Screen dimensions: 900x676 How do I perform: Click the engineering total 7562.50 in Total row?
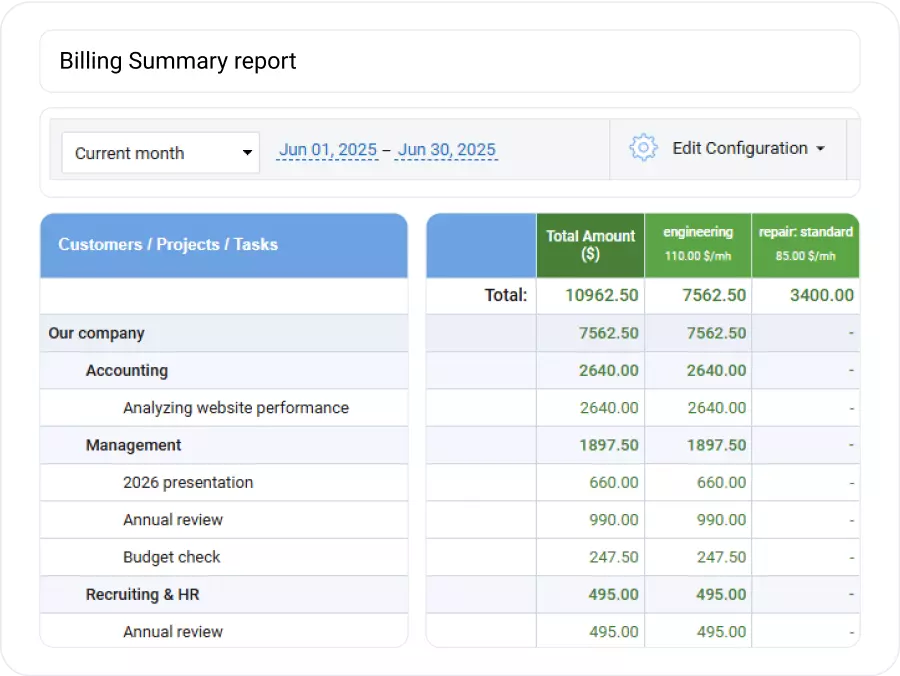[714, 295]
